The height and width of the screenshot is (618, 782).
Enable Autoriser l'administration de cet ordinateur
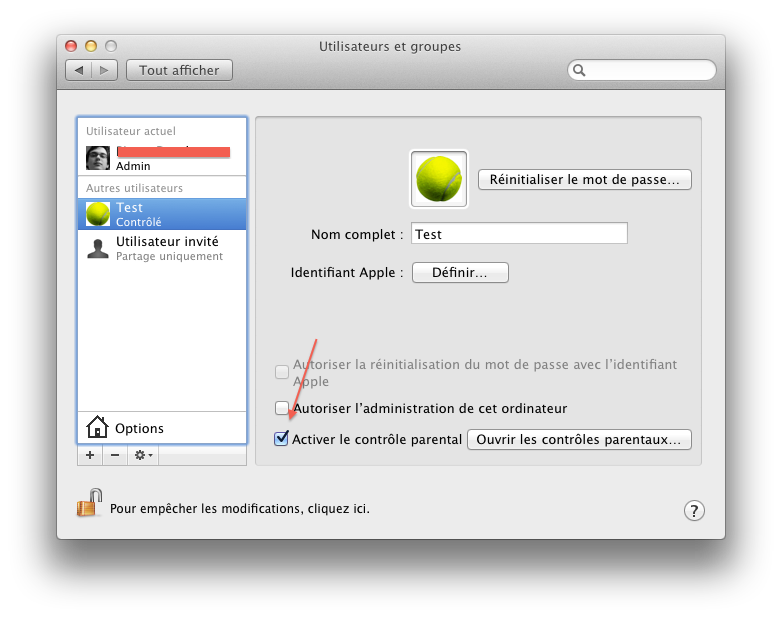(x=282, y=408)
